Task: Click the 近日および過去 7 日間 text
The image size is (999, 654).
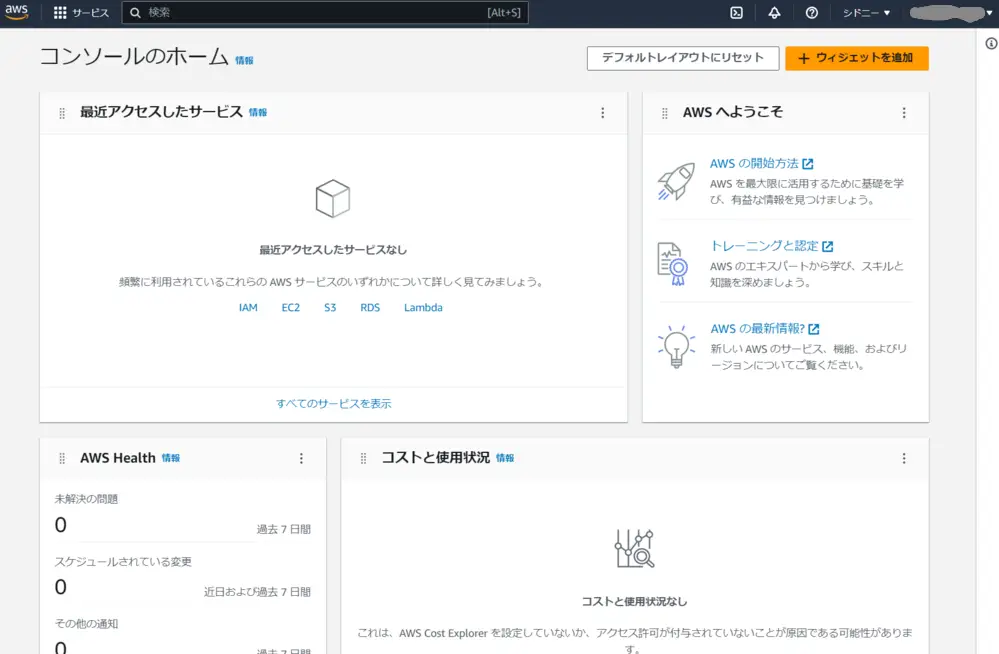Action: point(257,592)
